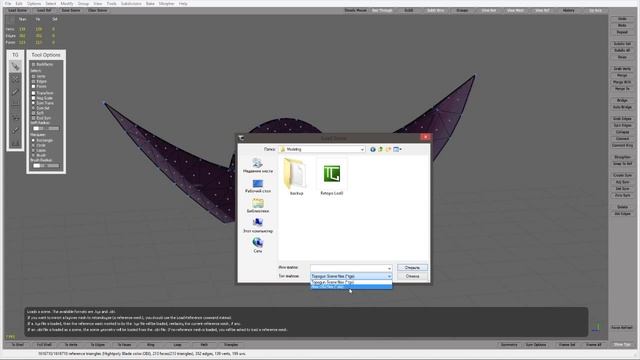
Task: Choose the Lasso marquee radio button
Action: [33, 150]
